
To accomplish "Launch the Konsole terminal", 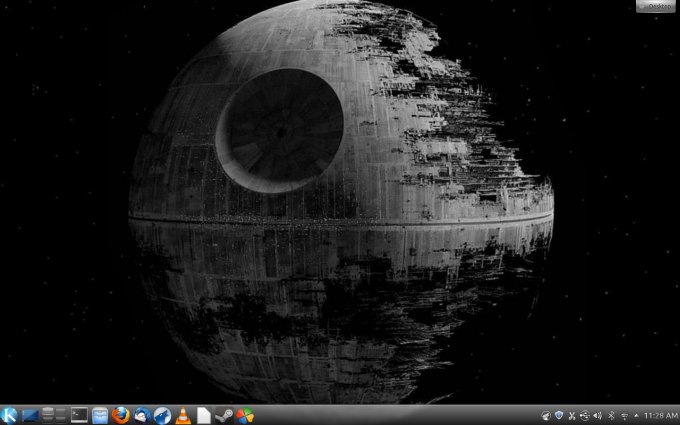I will [x=79, y=415].
